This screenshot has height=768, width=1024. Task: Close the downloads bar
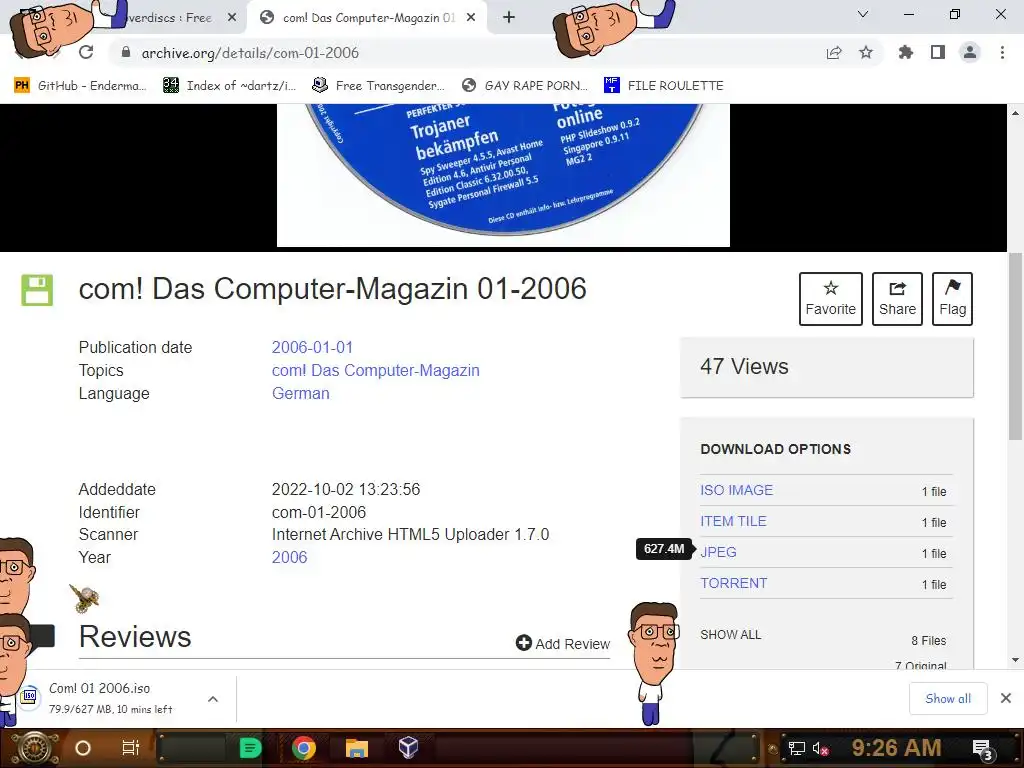click(x=1006, y=698)
